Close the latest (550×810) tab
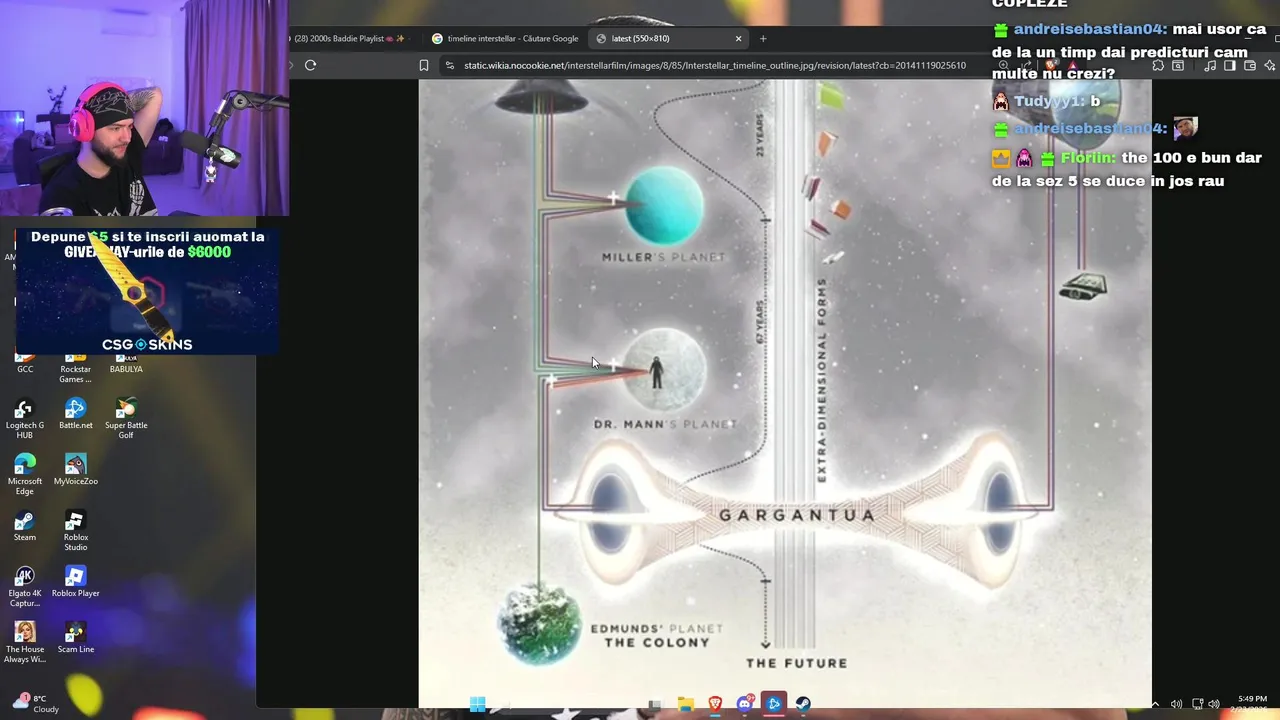Viewport: 1280px width, 720px height. [x=739, y=38]
